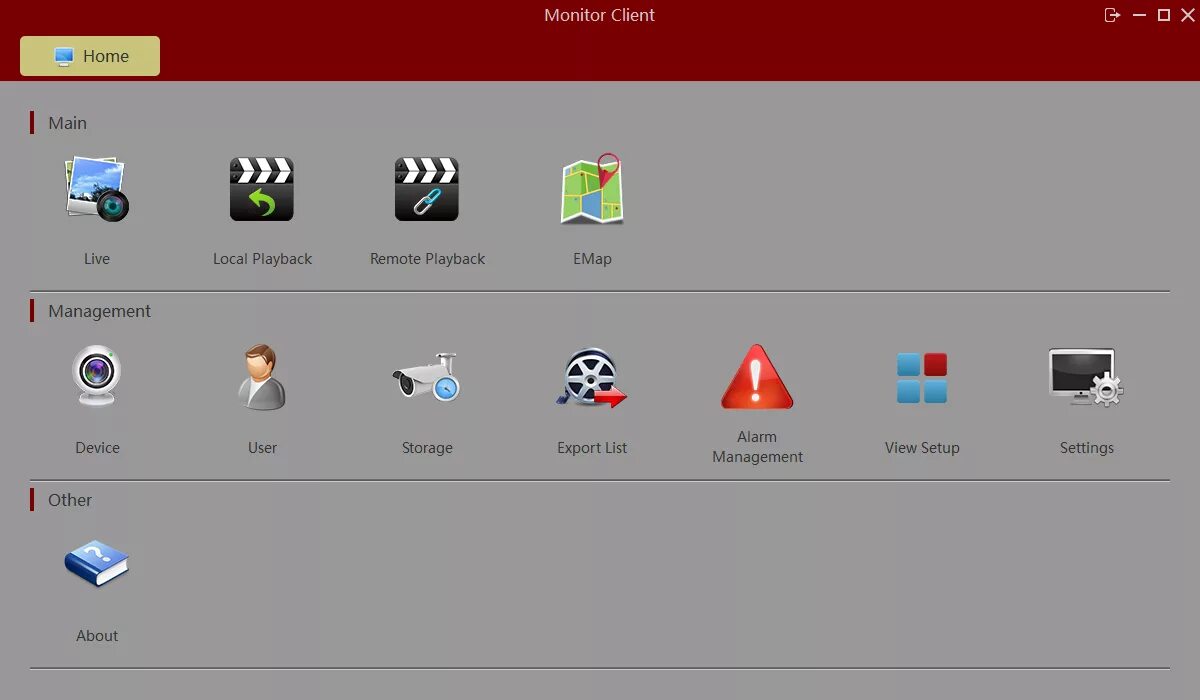The width and height of the screenshot is (1200, 700).
Task: Click the Device label
Action: point(97,448)
